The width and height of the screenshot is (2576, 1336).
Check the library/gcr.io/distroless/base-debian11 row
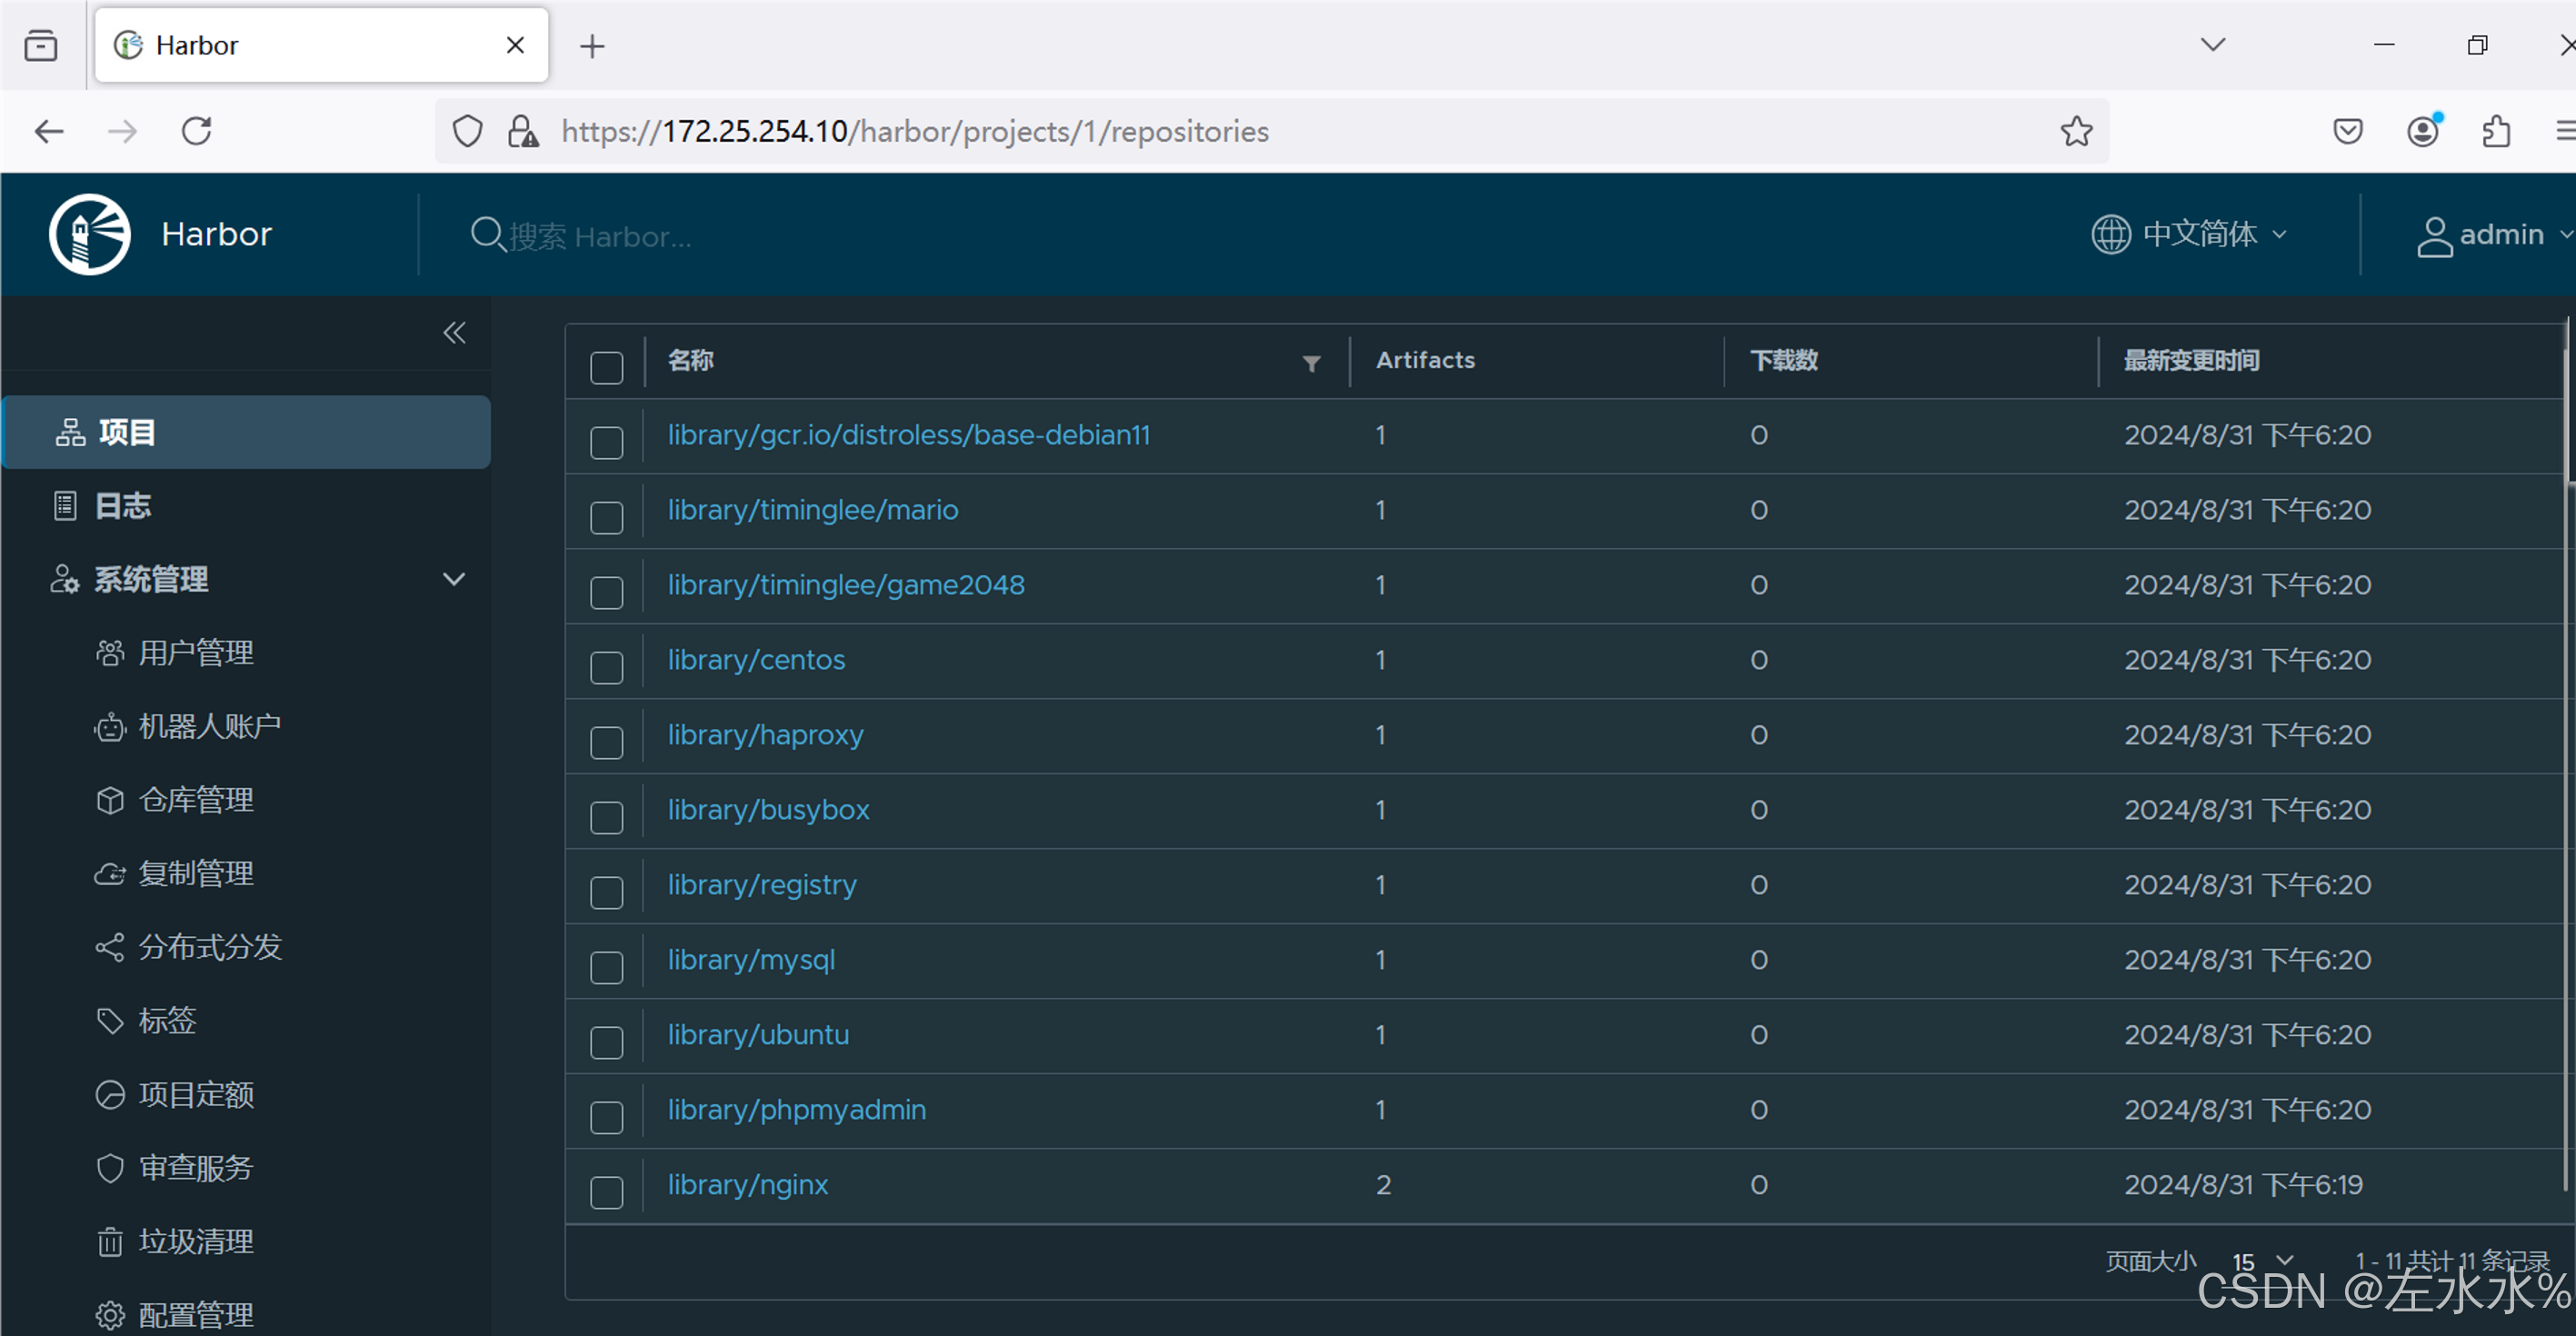(x=606, y=442)
